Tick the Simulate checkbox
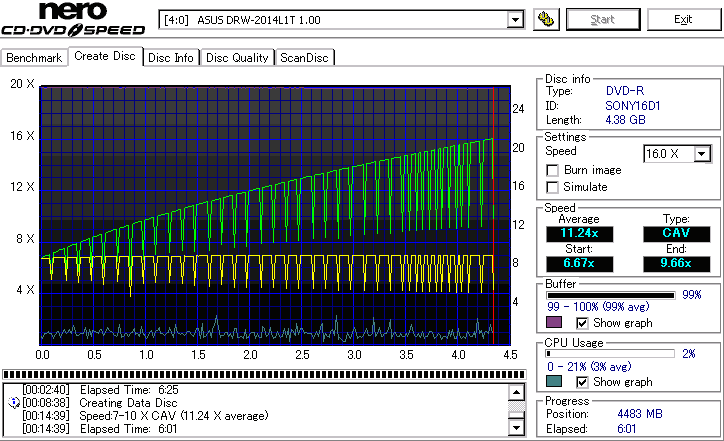724x441 pixels. [x=552, y=187]
